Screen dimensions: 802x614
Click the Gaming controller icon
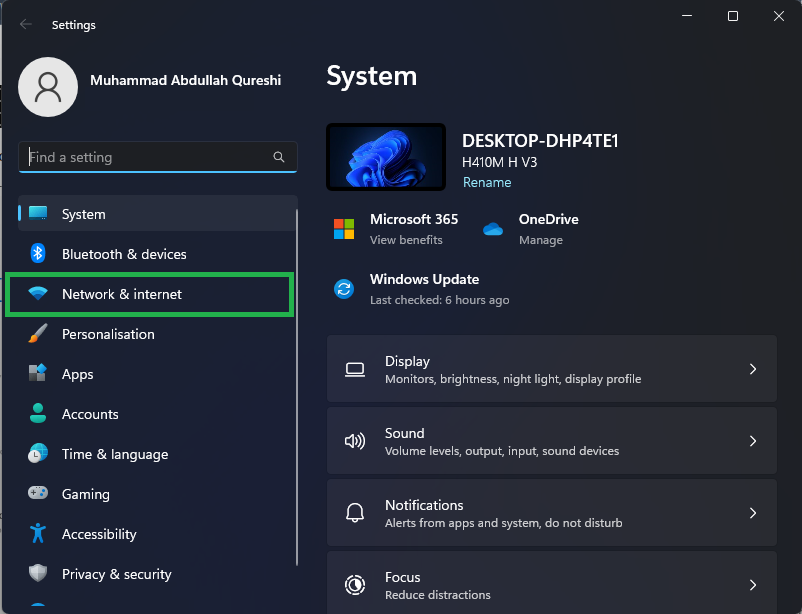pyautogui.click(x=38, y=494)
